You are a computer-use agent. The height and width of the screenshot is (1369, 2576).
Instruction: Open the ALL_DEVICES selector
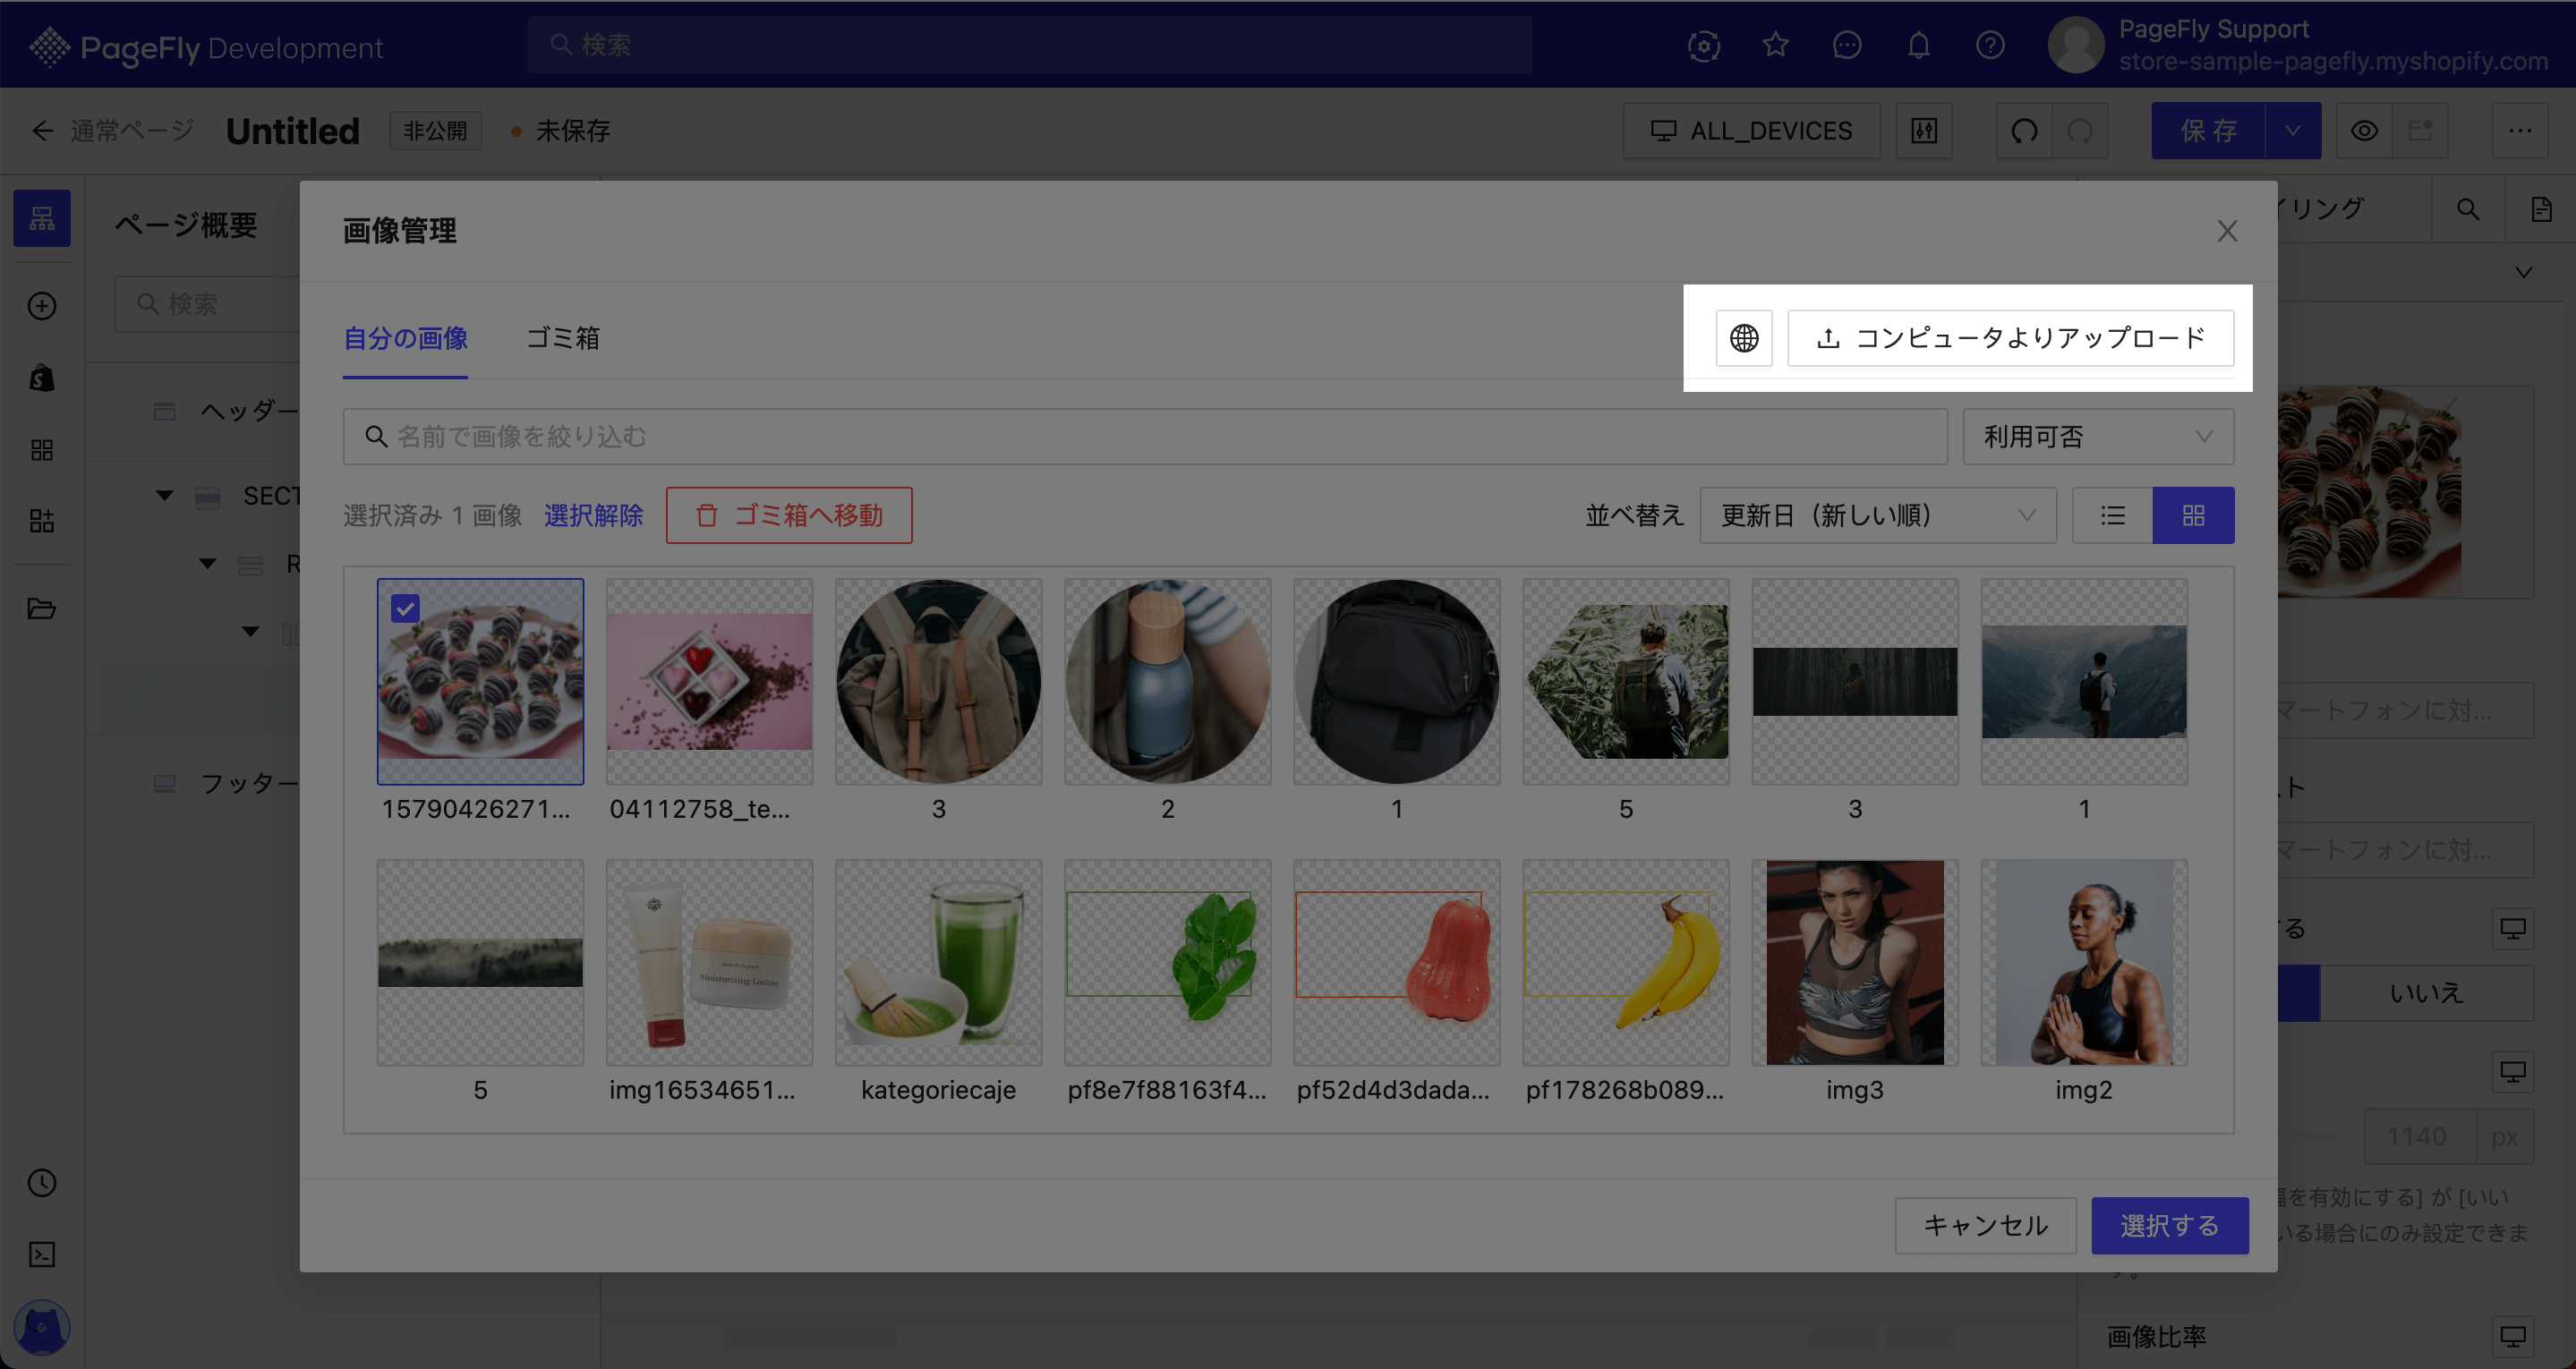[1750, 131]
